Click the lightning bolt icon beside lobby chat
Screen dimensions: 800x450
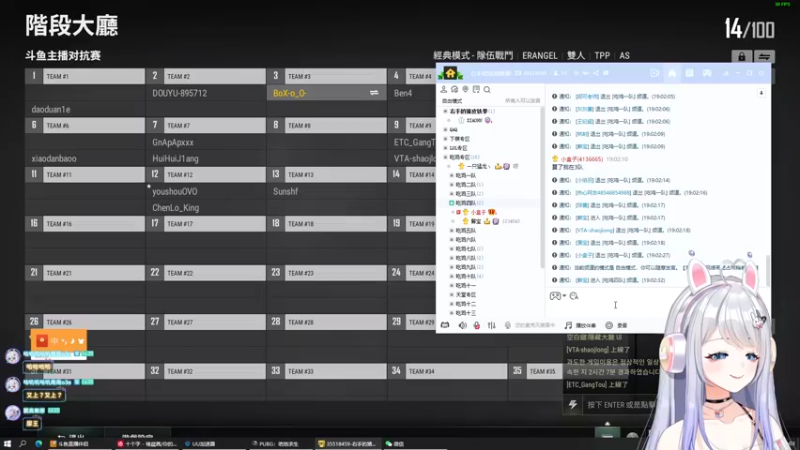[x=572, y=405]
